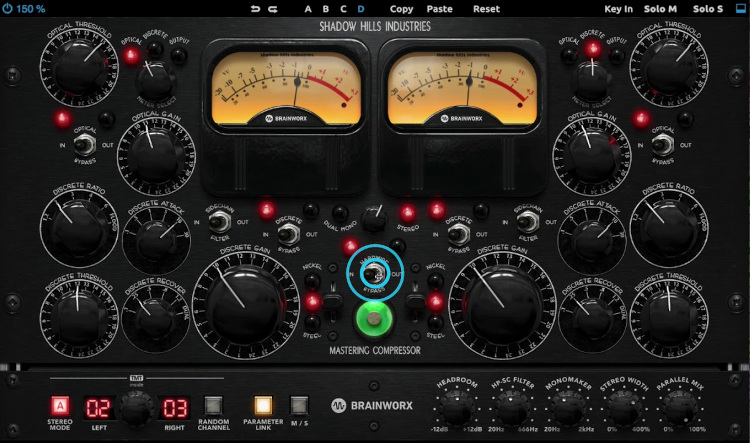Click the left Discrete Threshold knob

pyautogui.click(x=79, y=318)
